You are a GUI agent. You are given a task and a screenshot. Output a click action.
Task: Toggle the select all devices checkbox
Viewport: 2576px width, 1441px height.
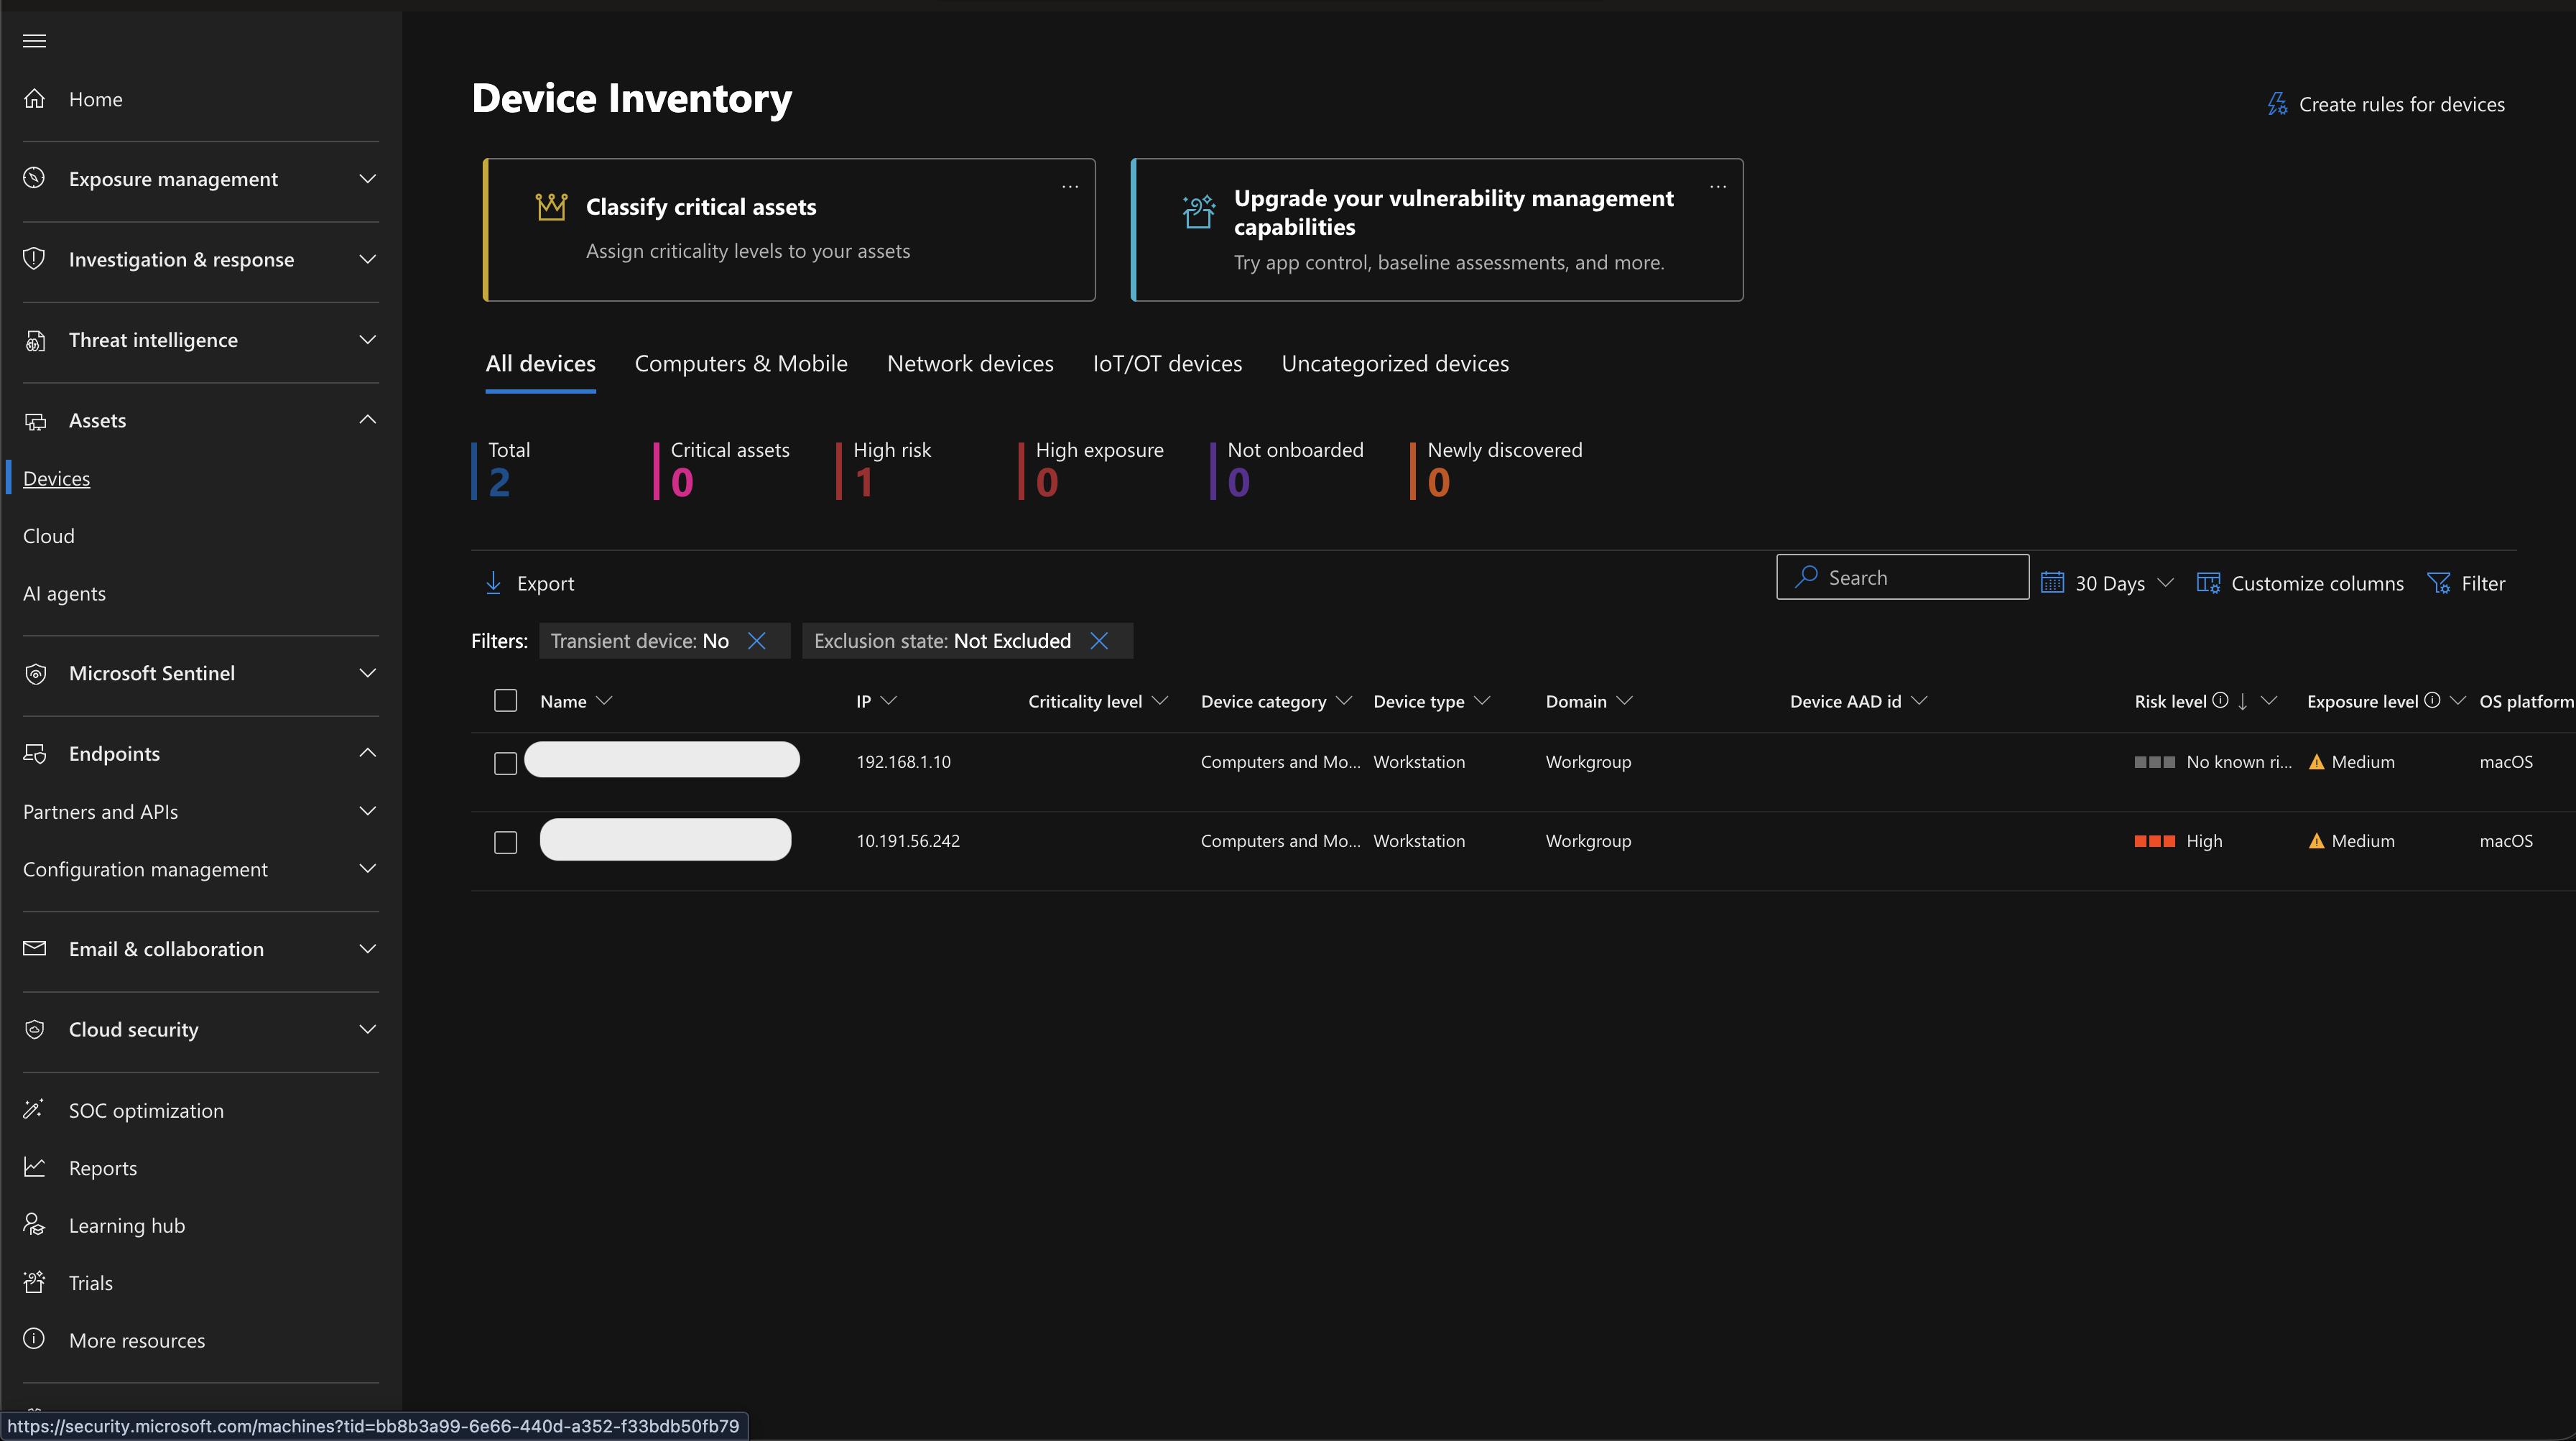[505, 700]
